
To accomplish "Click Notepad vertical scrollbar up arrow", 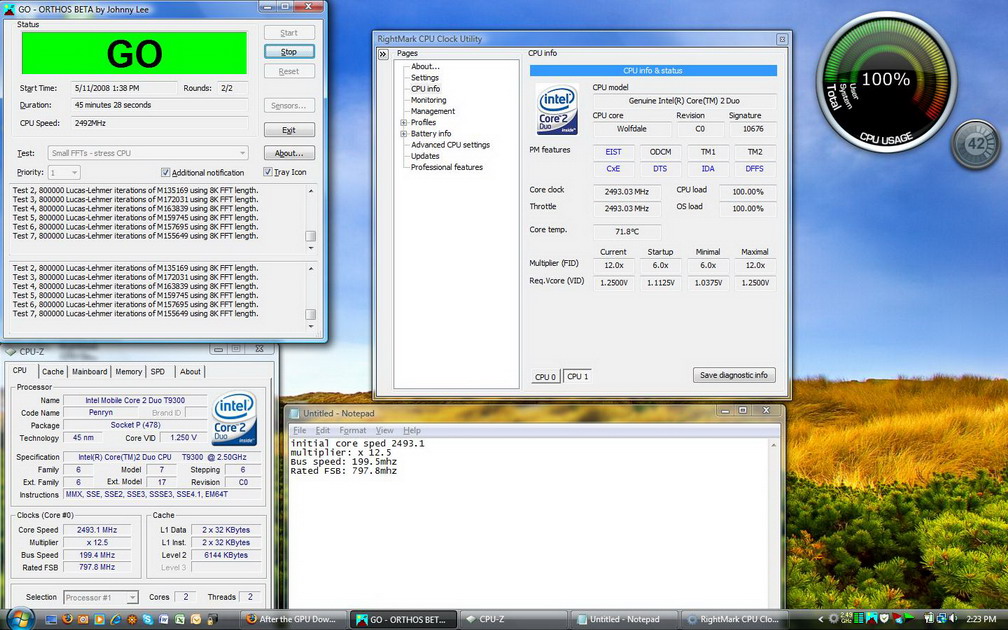I will [773, 445].
